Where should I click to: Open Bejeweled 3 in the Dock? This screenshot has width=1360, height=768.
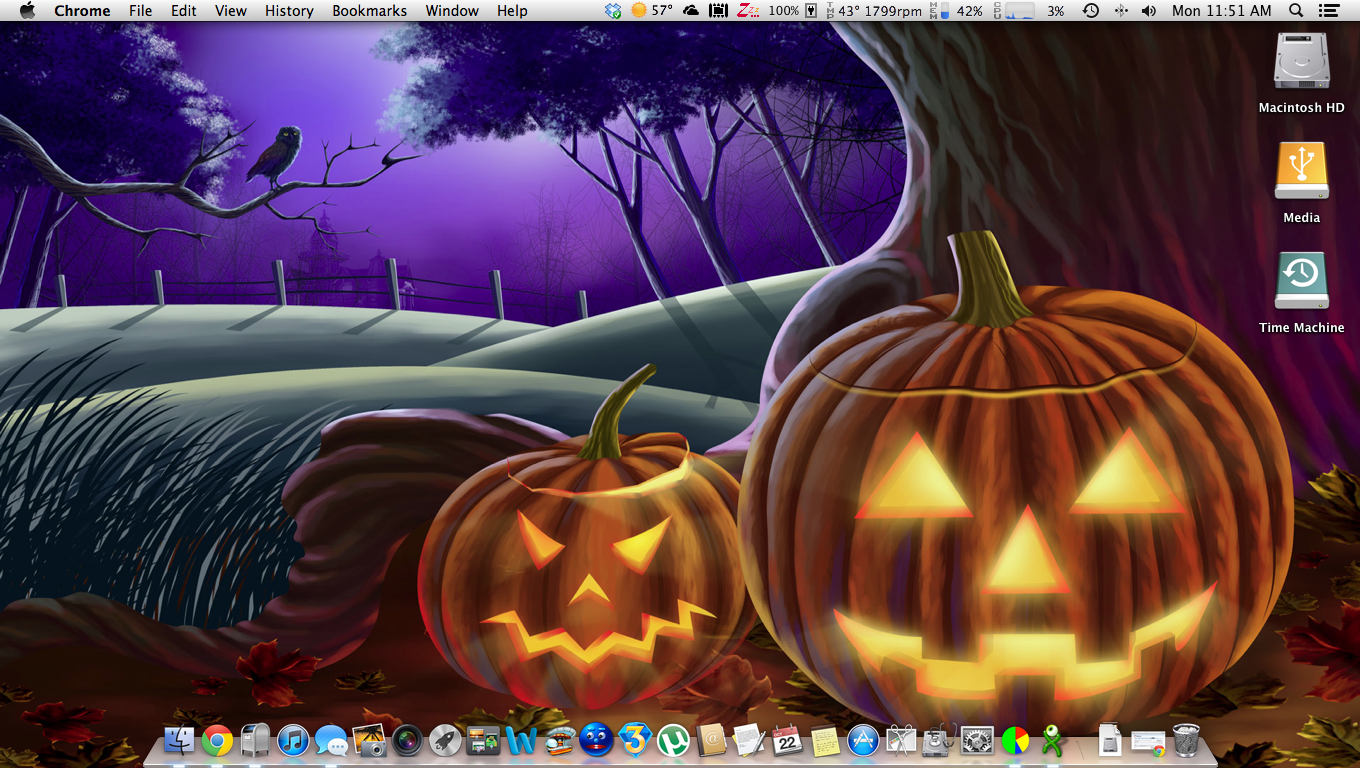pyautogui.click(x=635, y=741)
